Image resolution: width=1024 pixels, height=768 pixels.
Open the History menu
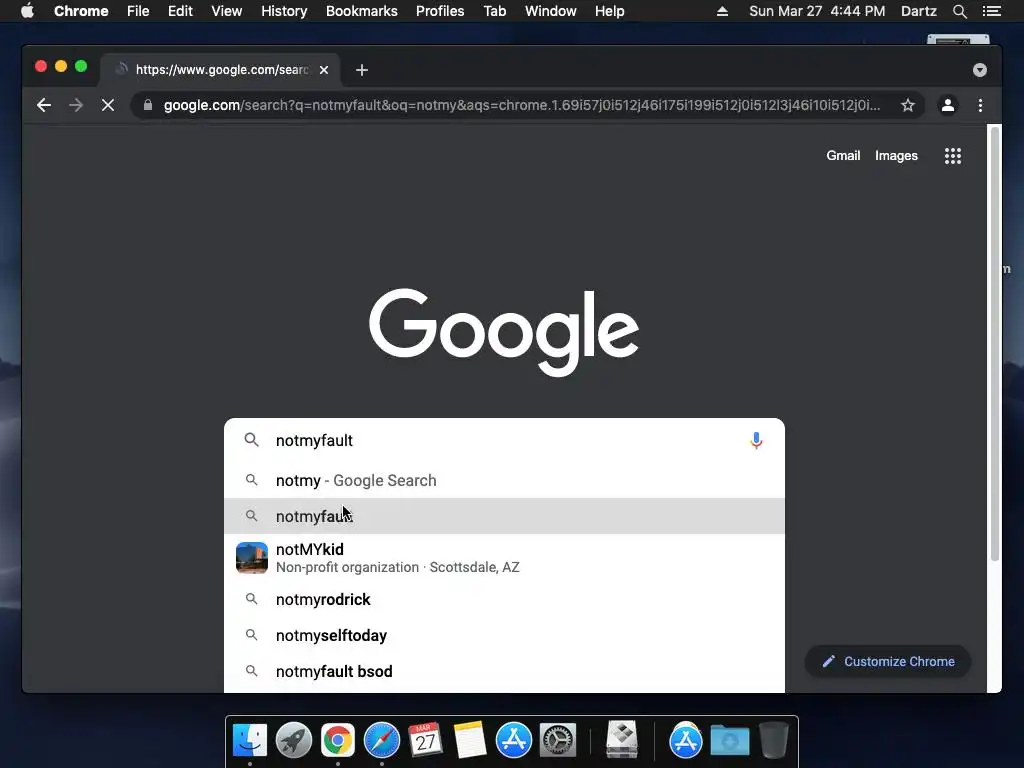[284, 11]
